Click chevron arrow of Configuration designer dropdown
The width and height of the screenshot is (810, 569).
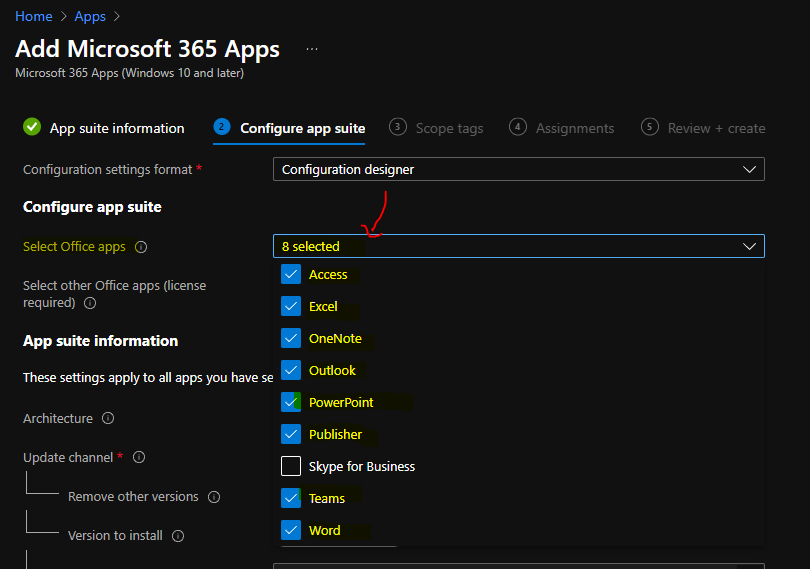[x=749, y=170]
